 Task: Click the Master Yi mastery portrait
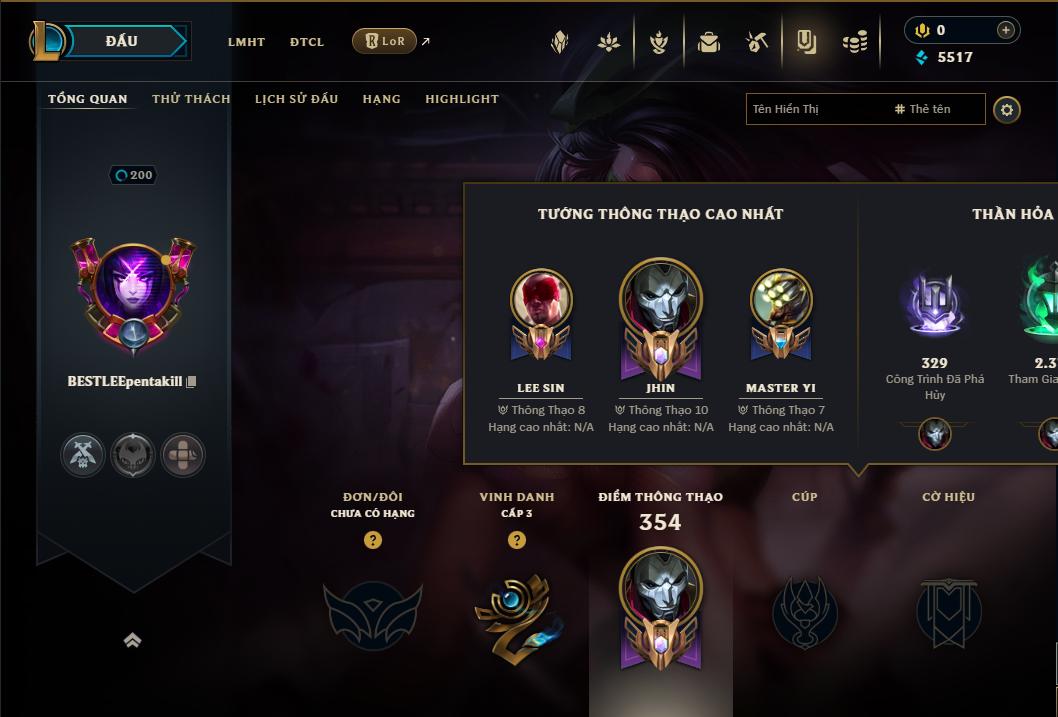(x=781, y=316)
